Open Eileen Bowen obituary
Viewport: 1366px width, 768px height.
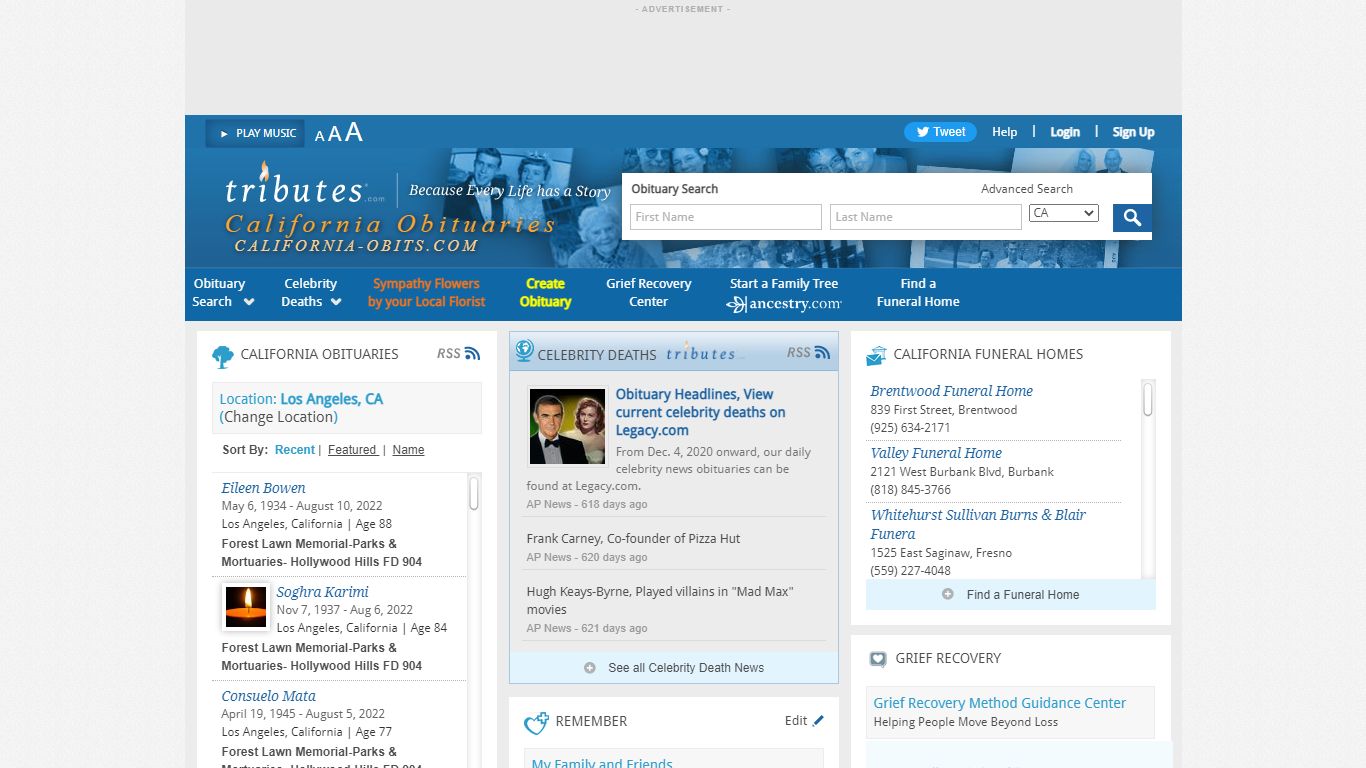pos(264,488)
